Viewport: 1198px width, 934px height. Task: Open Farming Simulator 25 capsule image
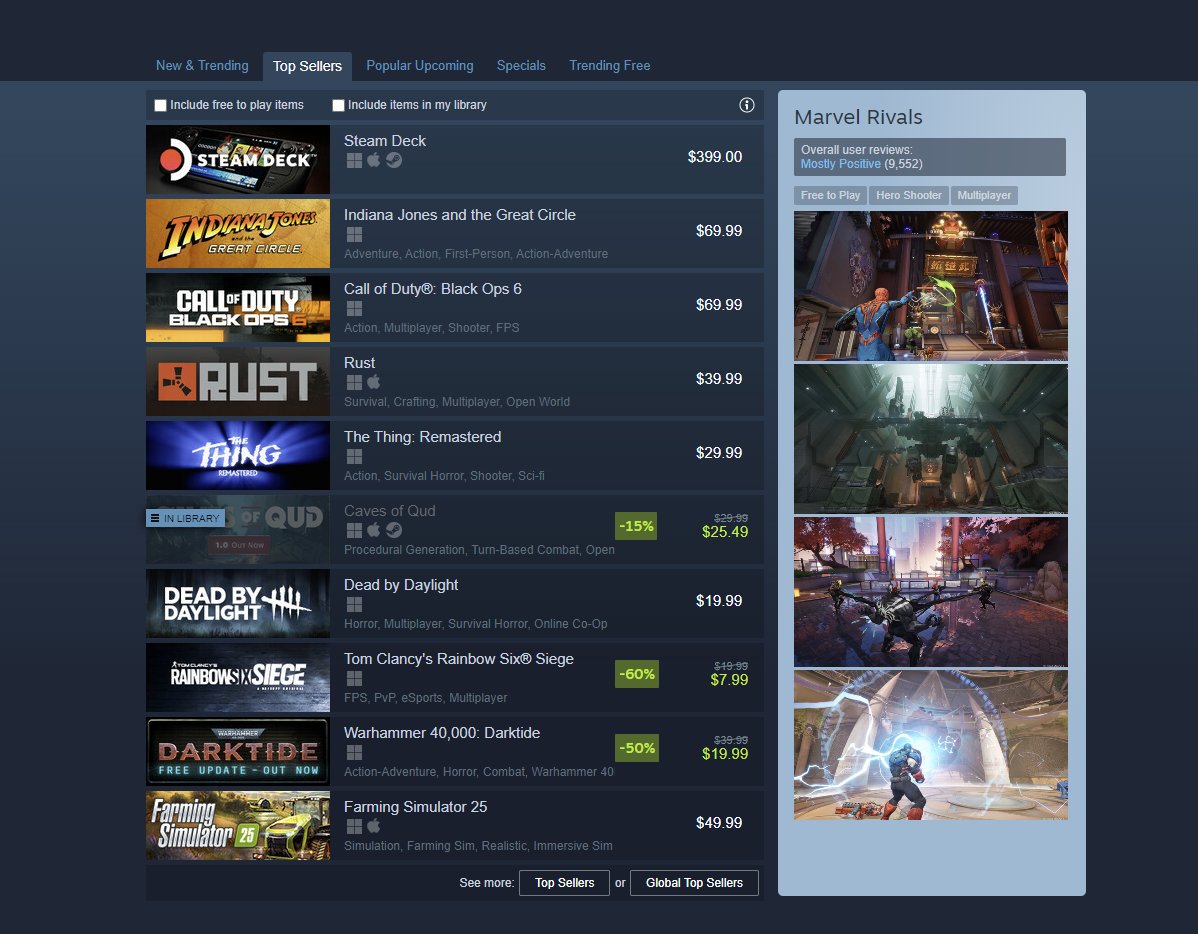tap(238, 825)
